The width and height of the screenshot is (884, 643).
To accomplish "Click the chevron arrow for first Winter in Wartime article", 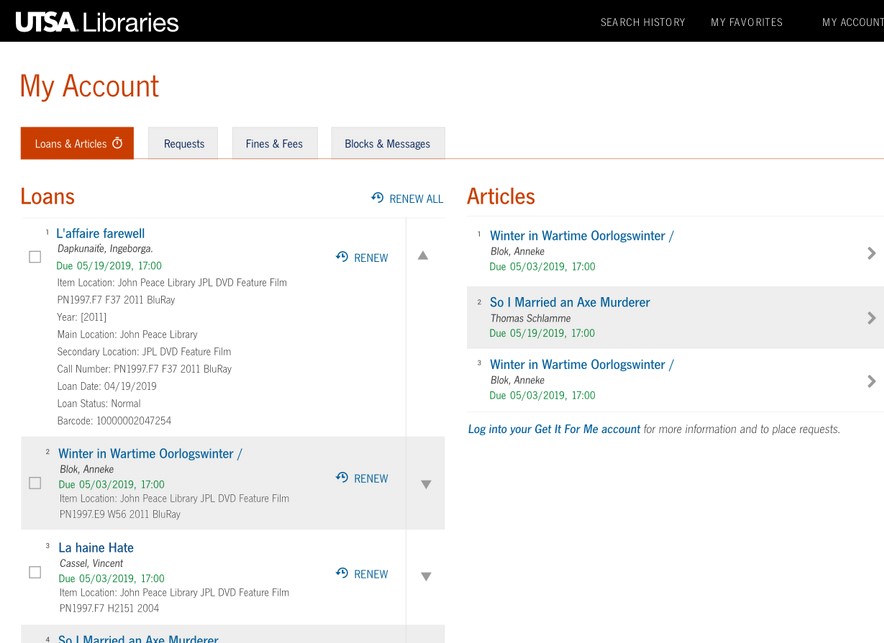I will click(x=871, y=252).
